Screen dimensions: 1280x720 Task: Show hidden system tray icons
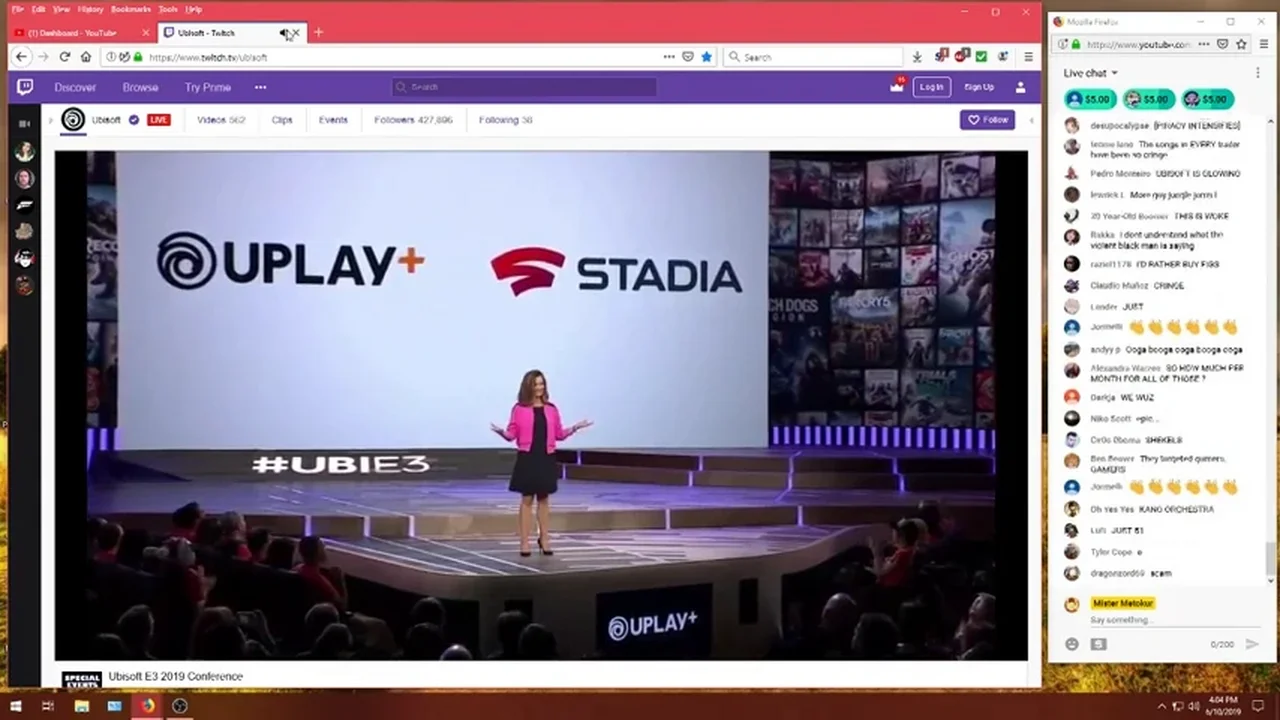[x=1163, y=706]
